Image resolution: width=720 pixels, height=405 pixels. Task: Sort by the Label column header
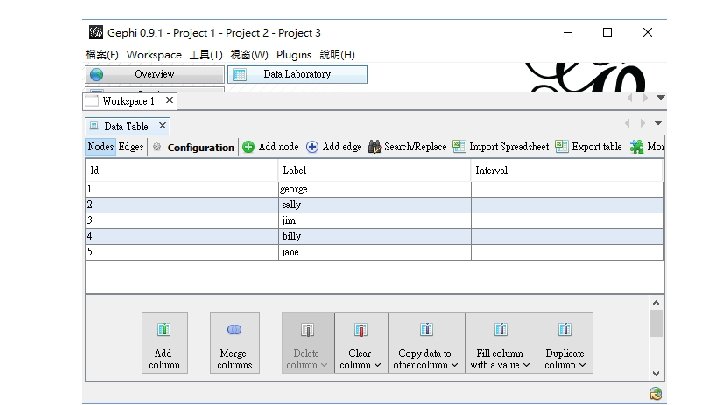[375, 170]
